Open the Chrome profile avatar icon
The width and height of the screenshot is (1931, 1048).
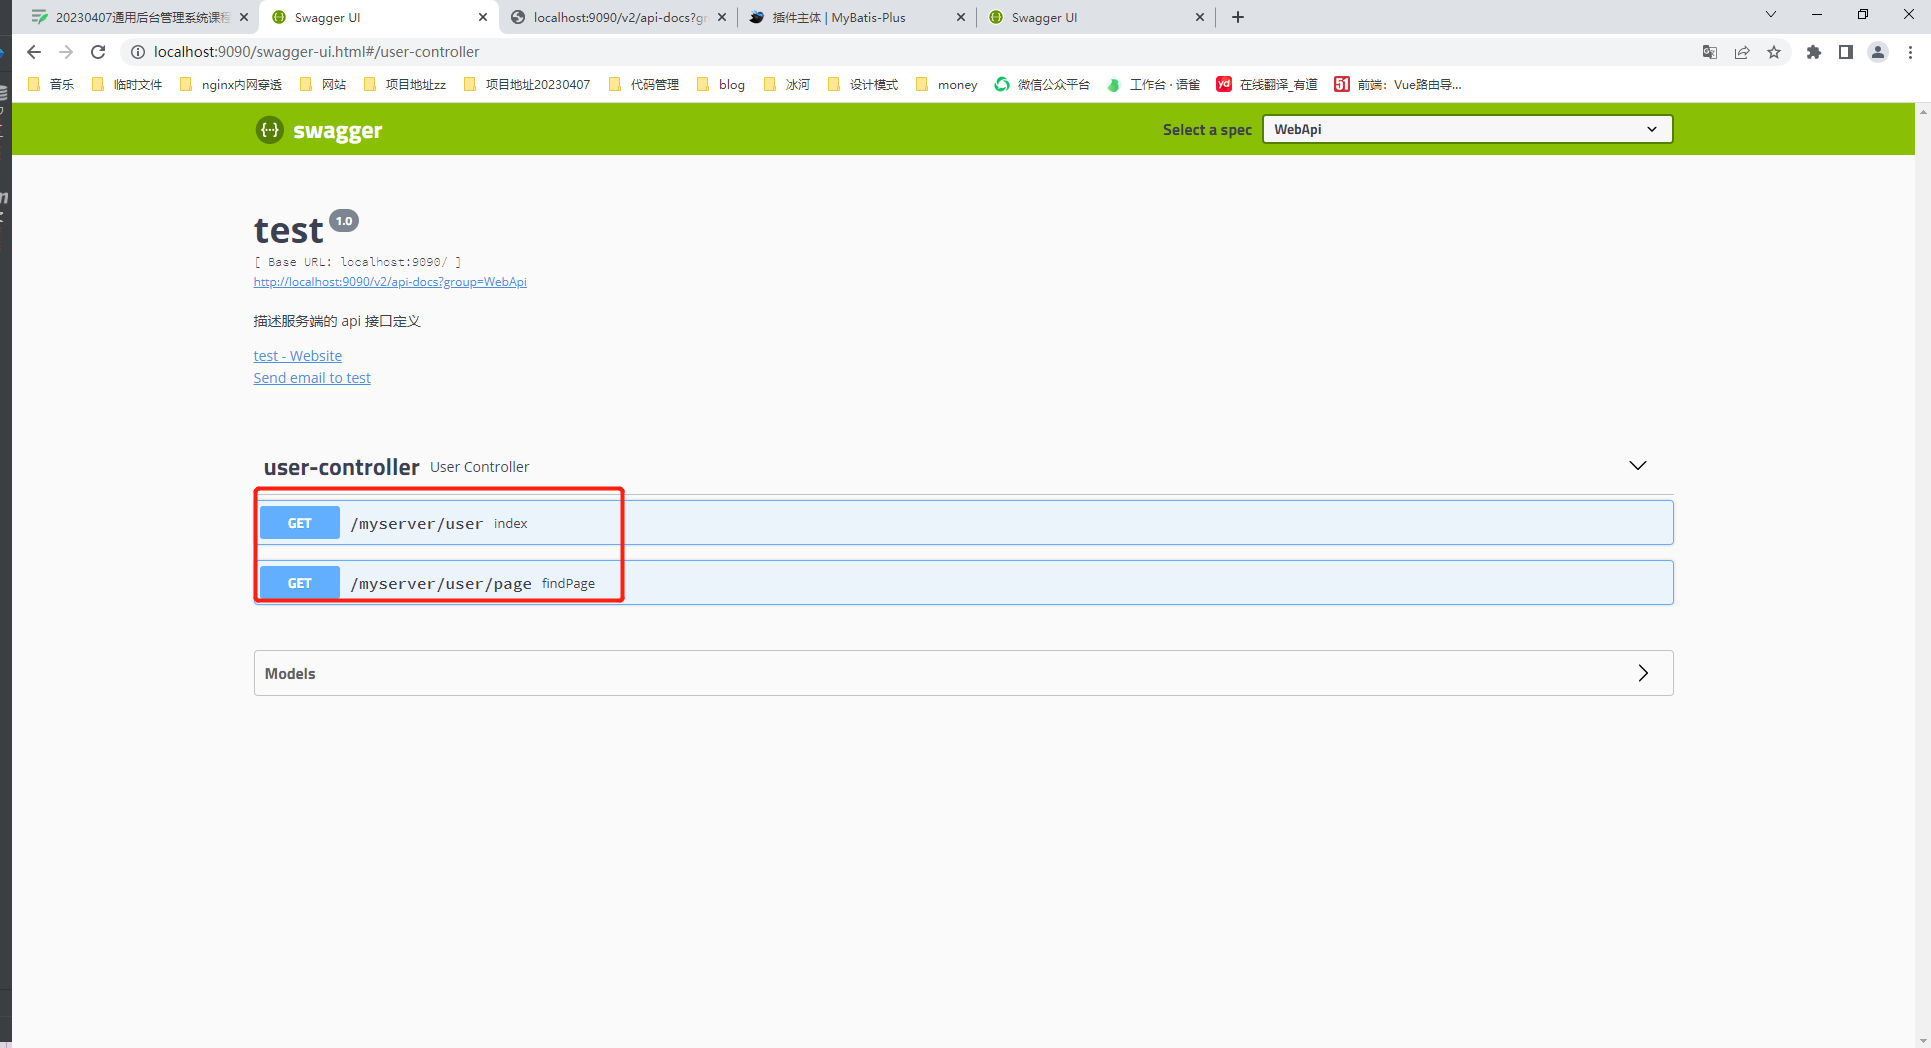1878,52
